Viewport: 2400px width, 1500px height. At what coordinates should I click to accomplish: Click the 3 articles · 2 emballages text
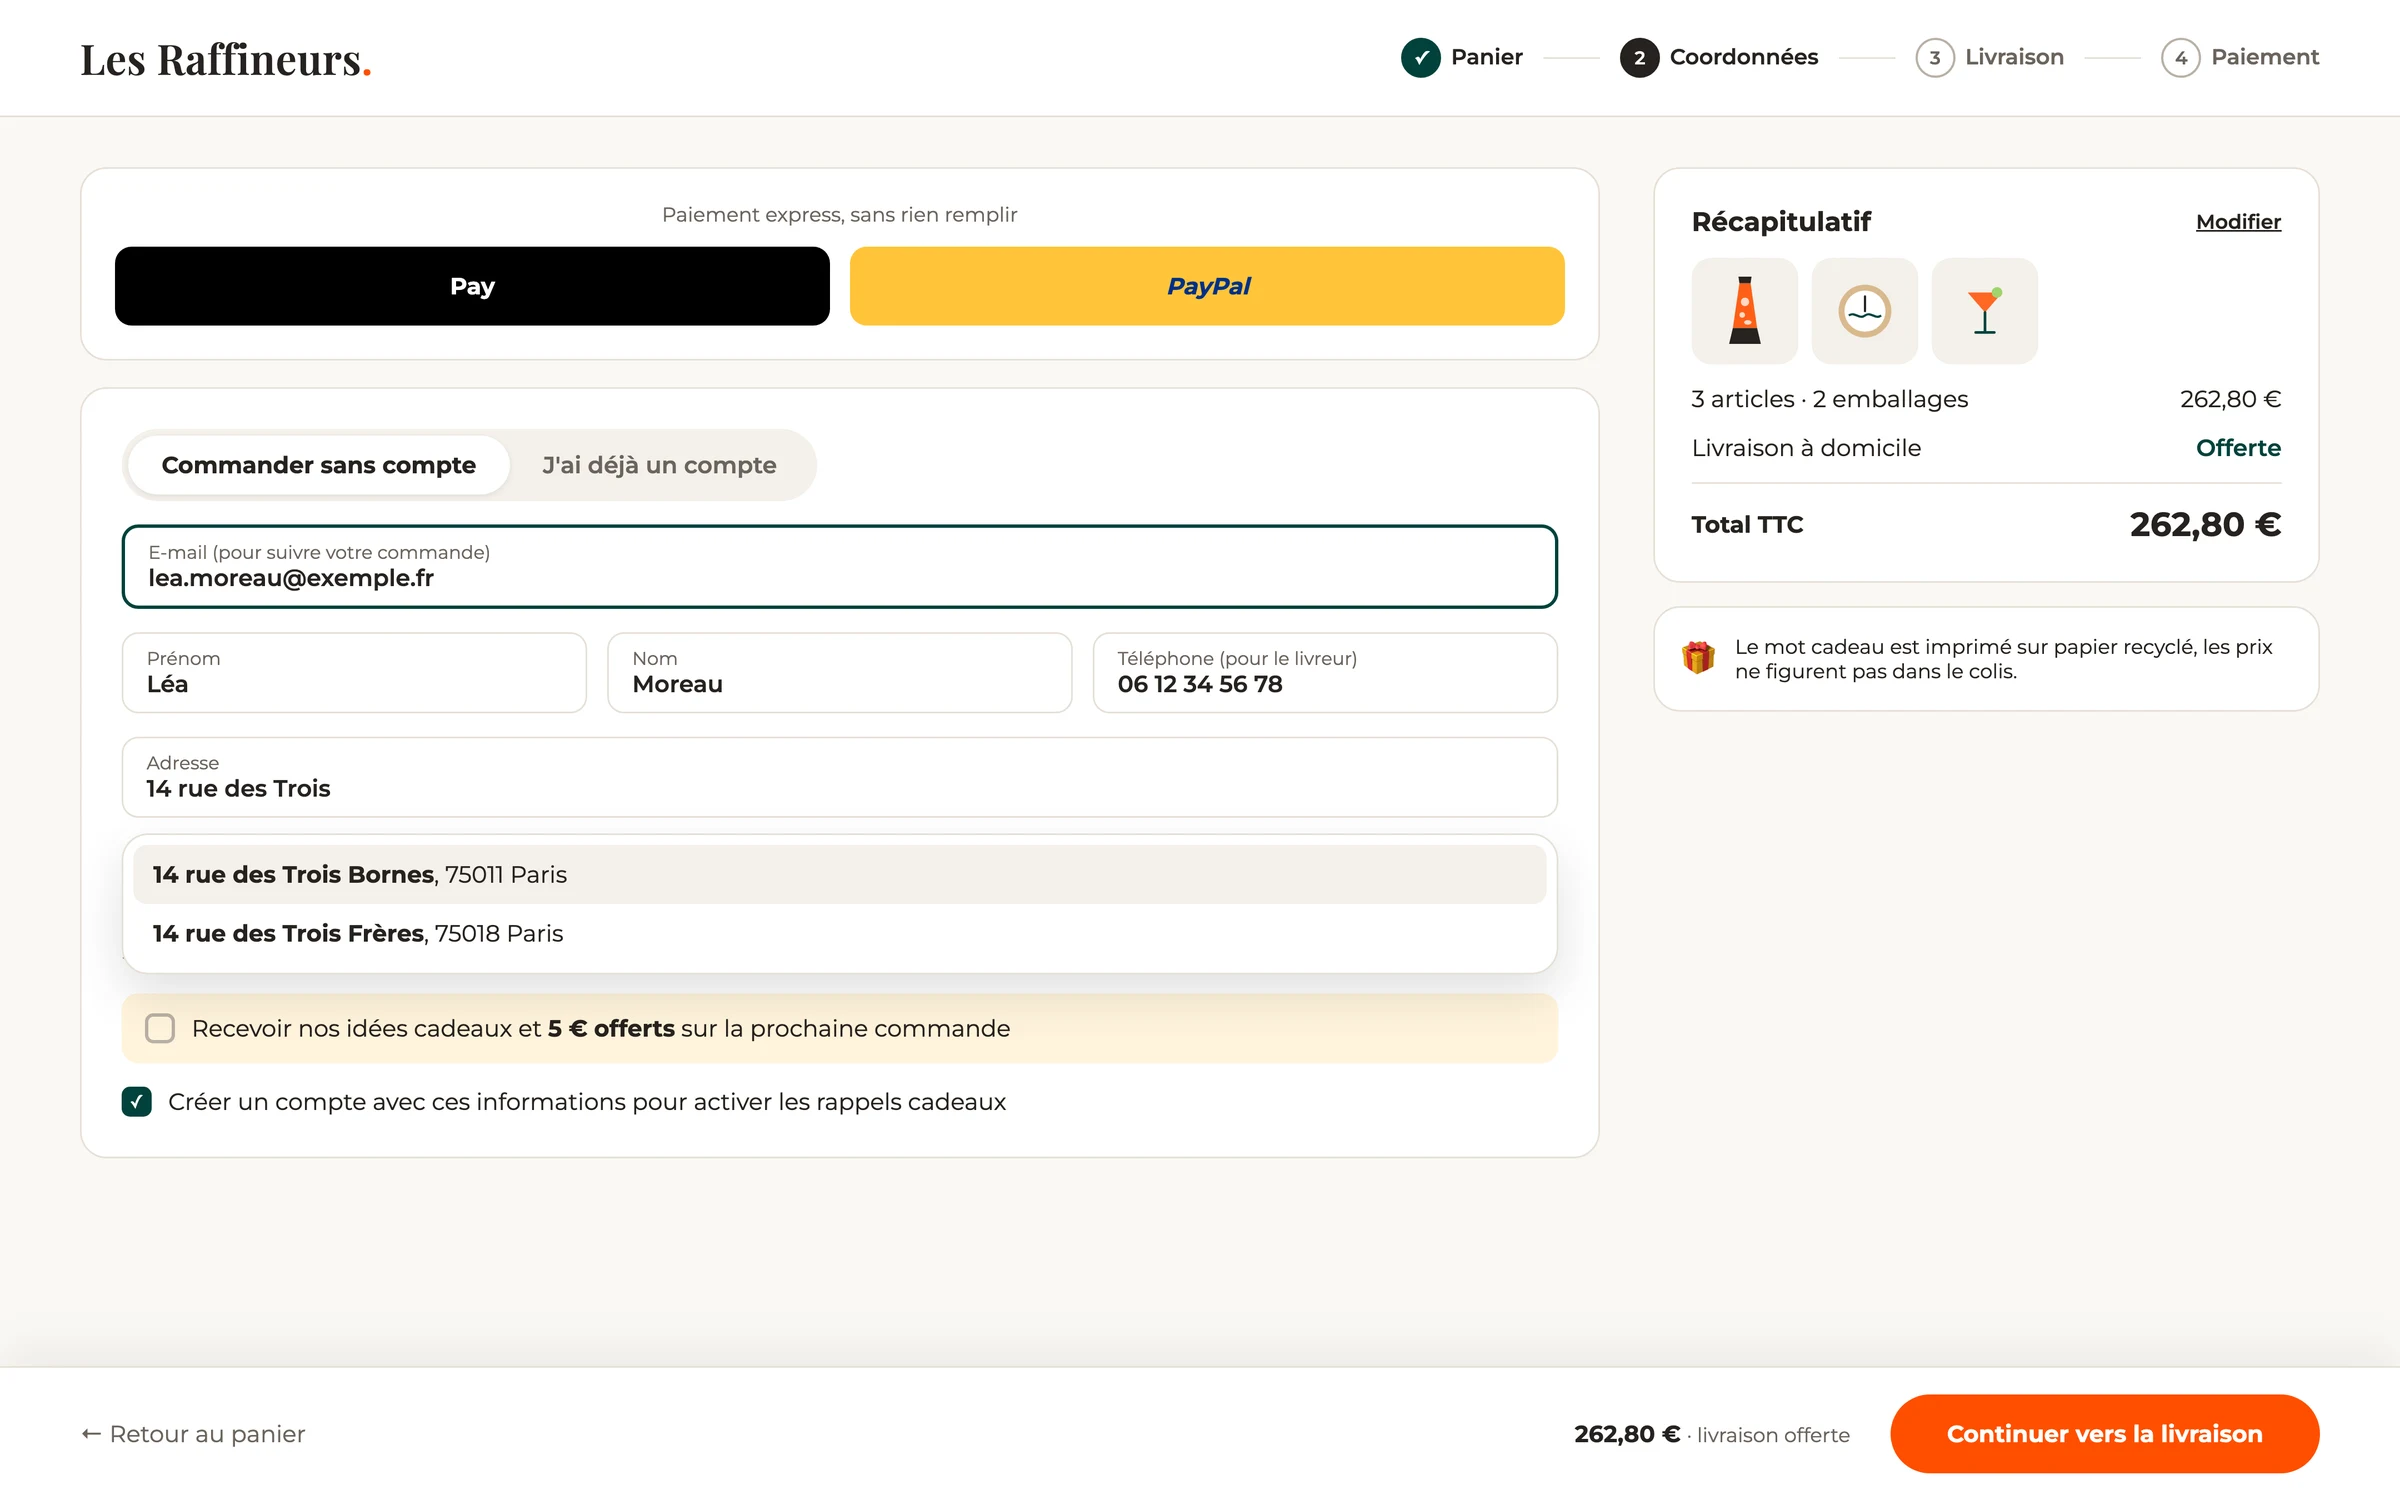pyautogui.click(x=1829, y=399)
